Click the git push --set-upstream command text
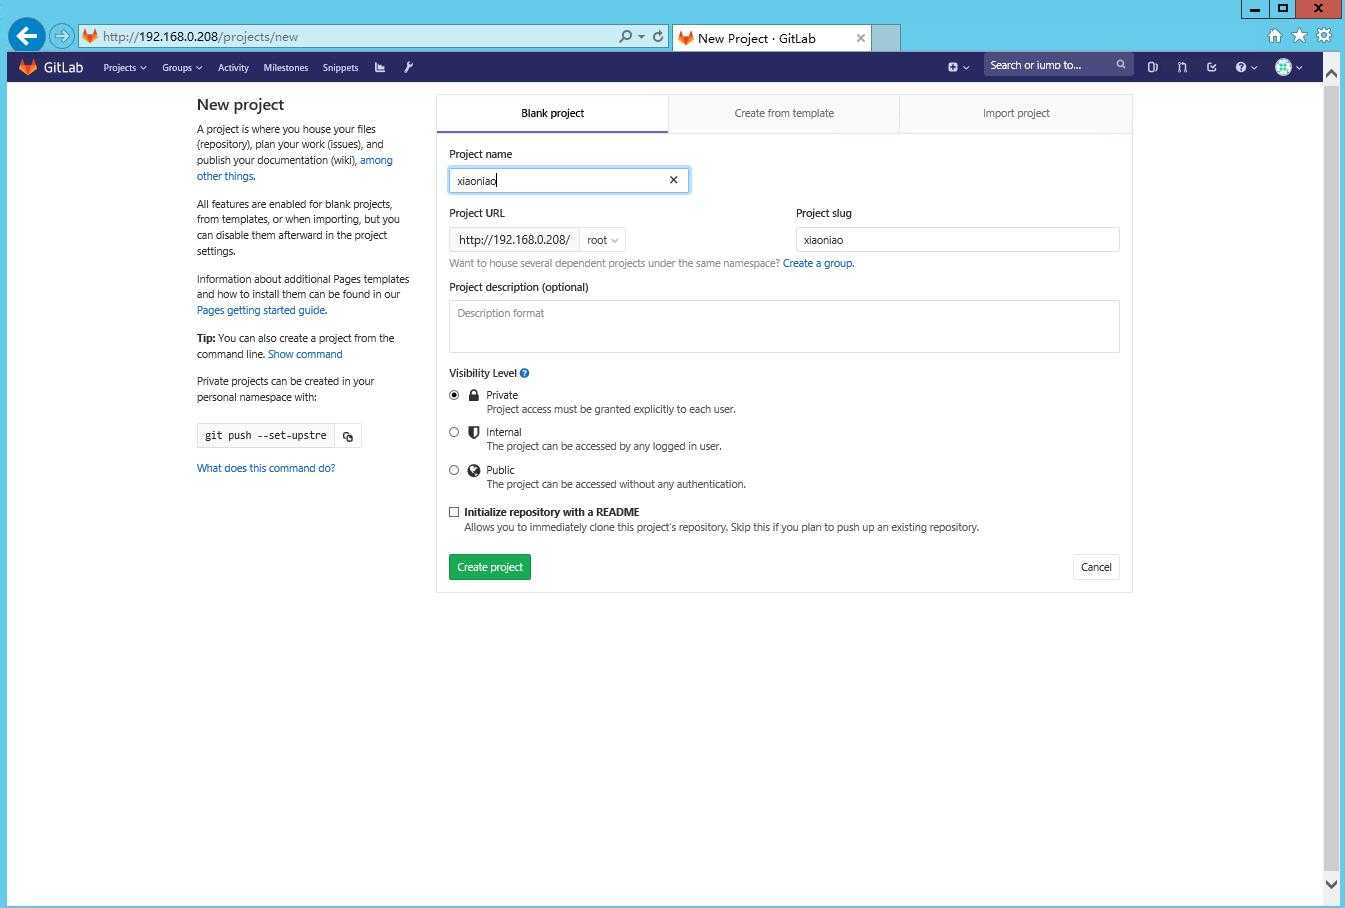1345x908 pixels. click(x=266, y=436)
